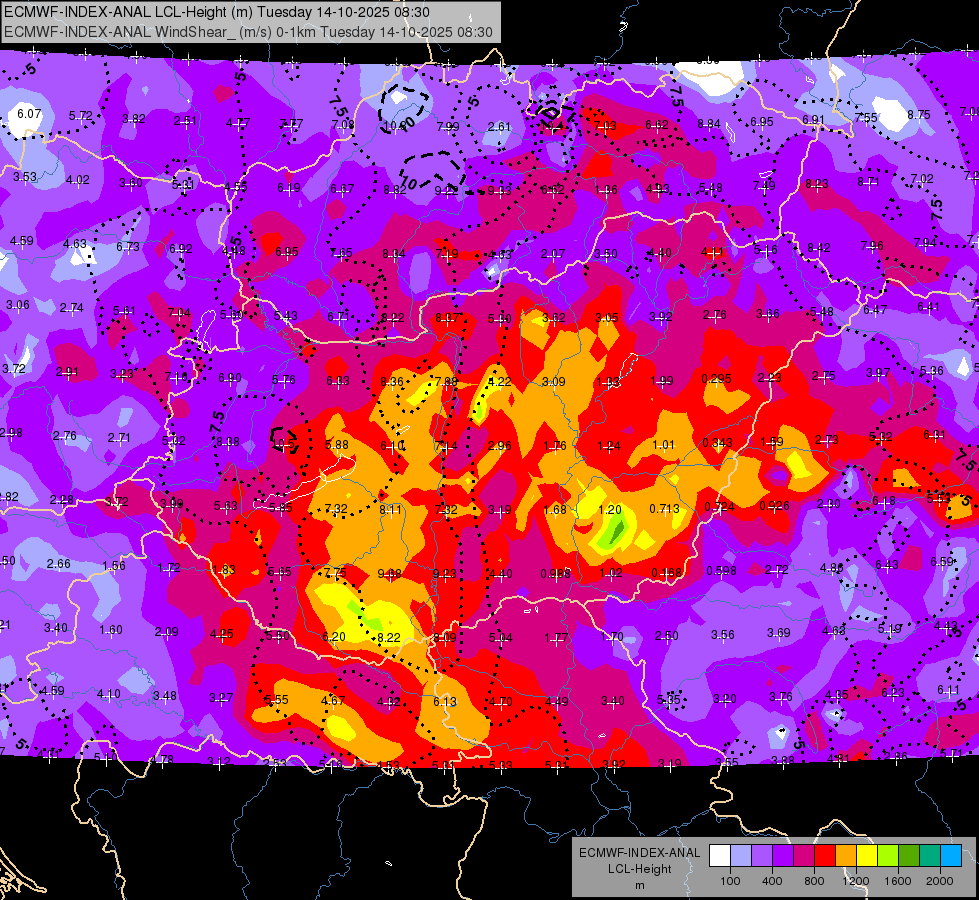Click the 9.68 grid point value
979x900 pixels.
pyautogui.click(x=390, y=573)
